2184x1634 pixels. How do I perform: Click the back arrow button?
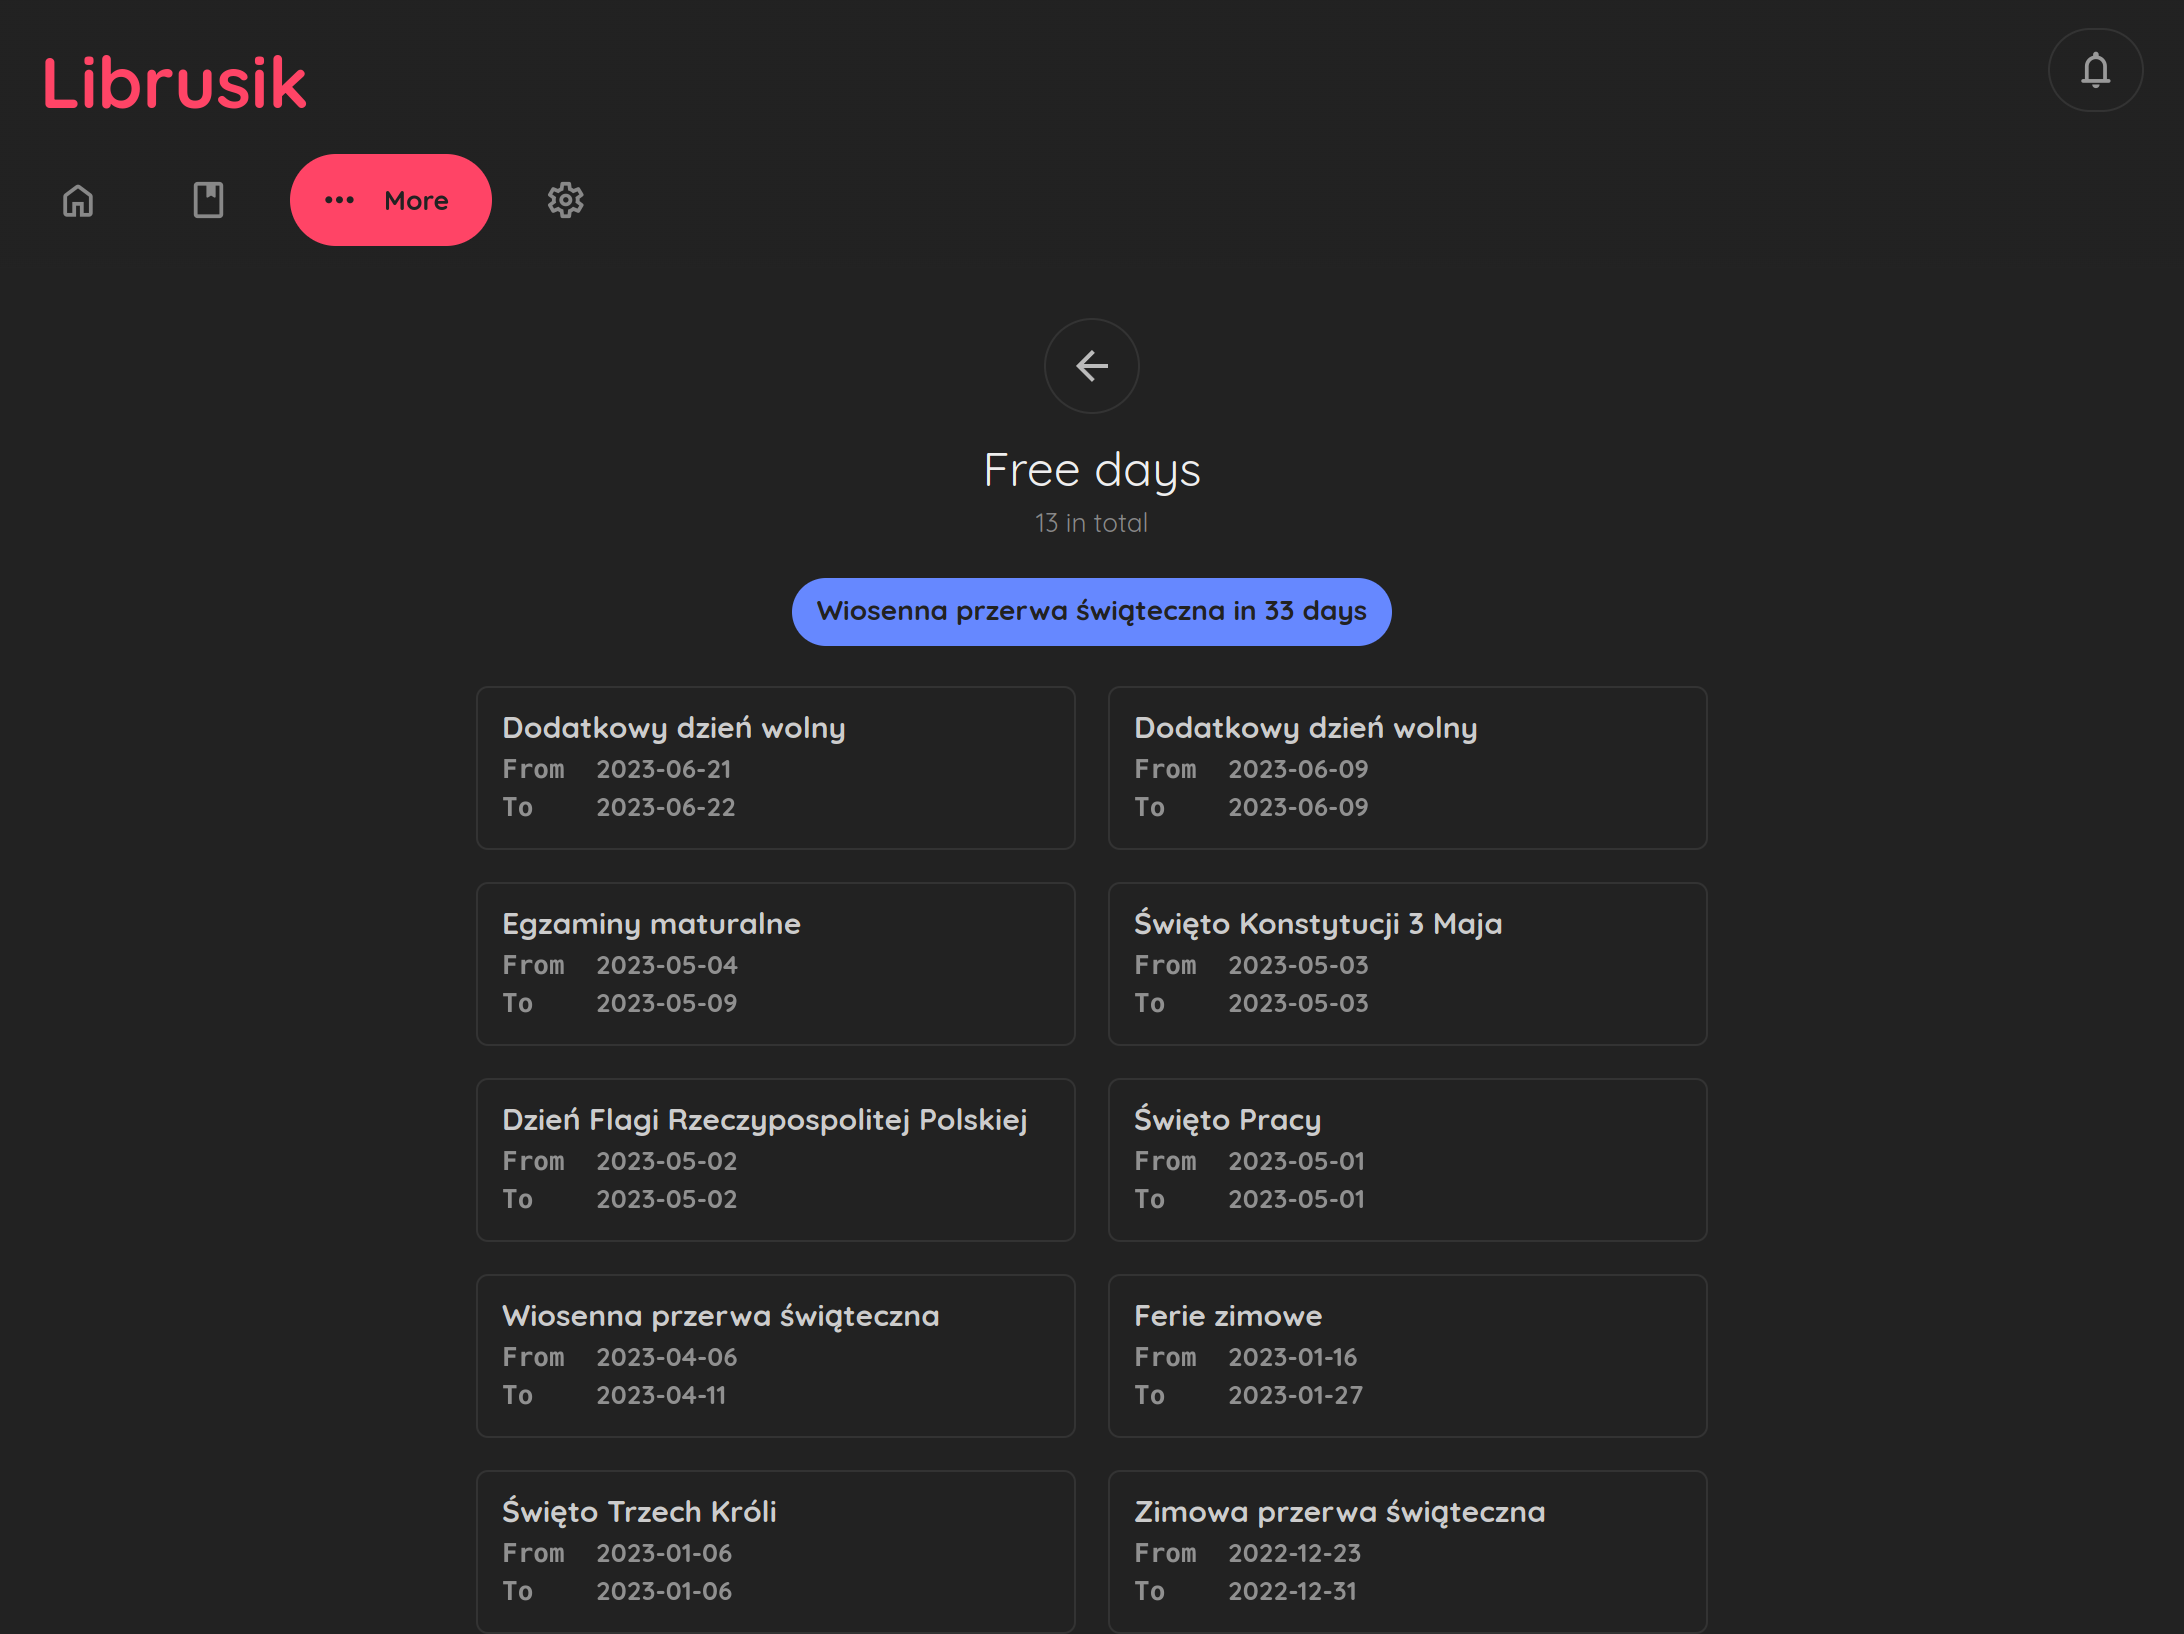click(x=1091, y=366)
